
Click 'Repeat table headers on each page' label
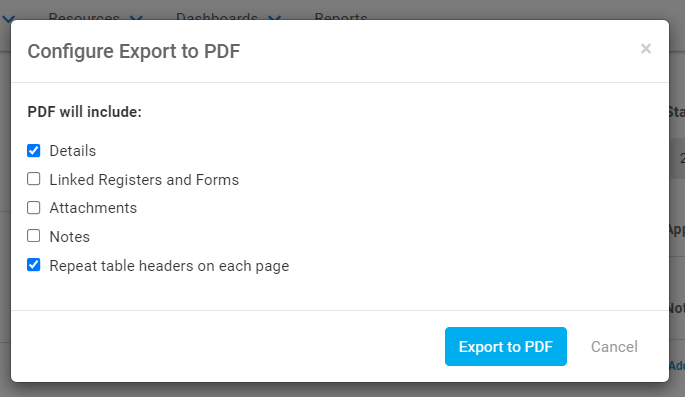(169, 266)
